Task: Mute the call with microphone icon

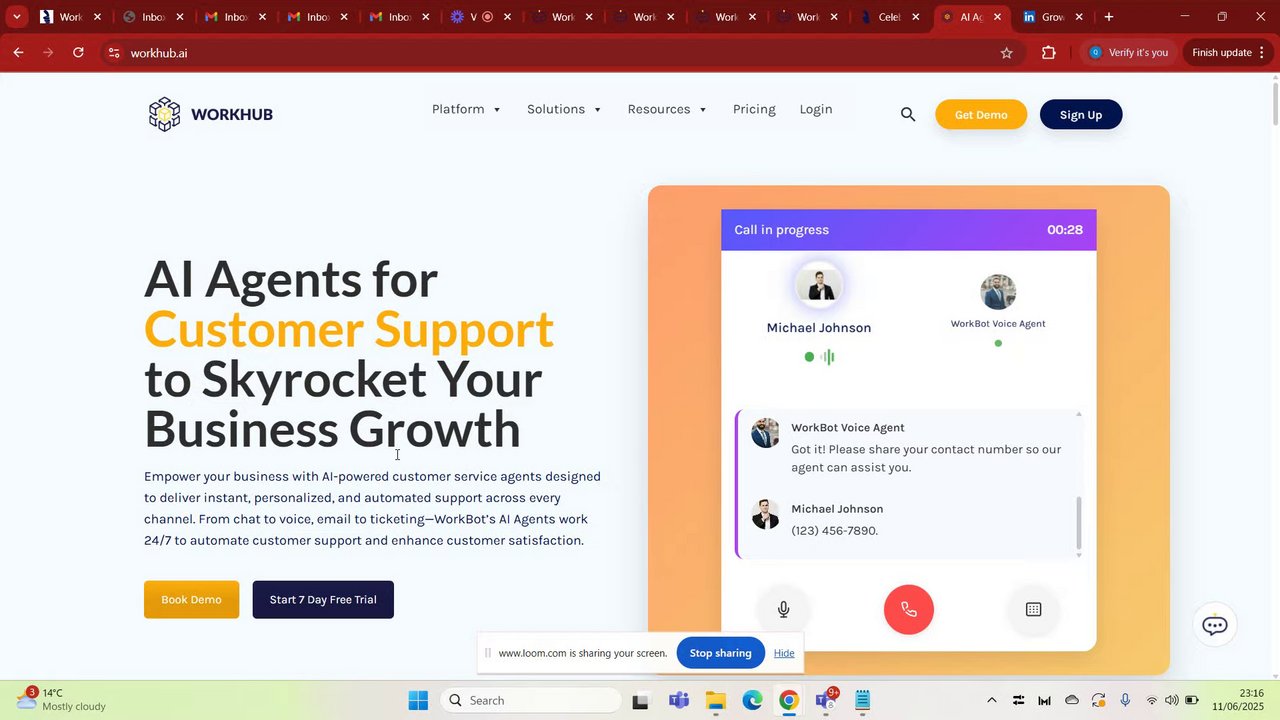Action: pyautogui.click(x=784, y=609)
